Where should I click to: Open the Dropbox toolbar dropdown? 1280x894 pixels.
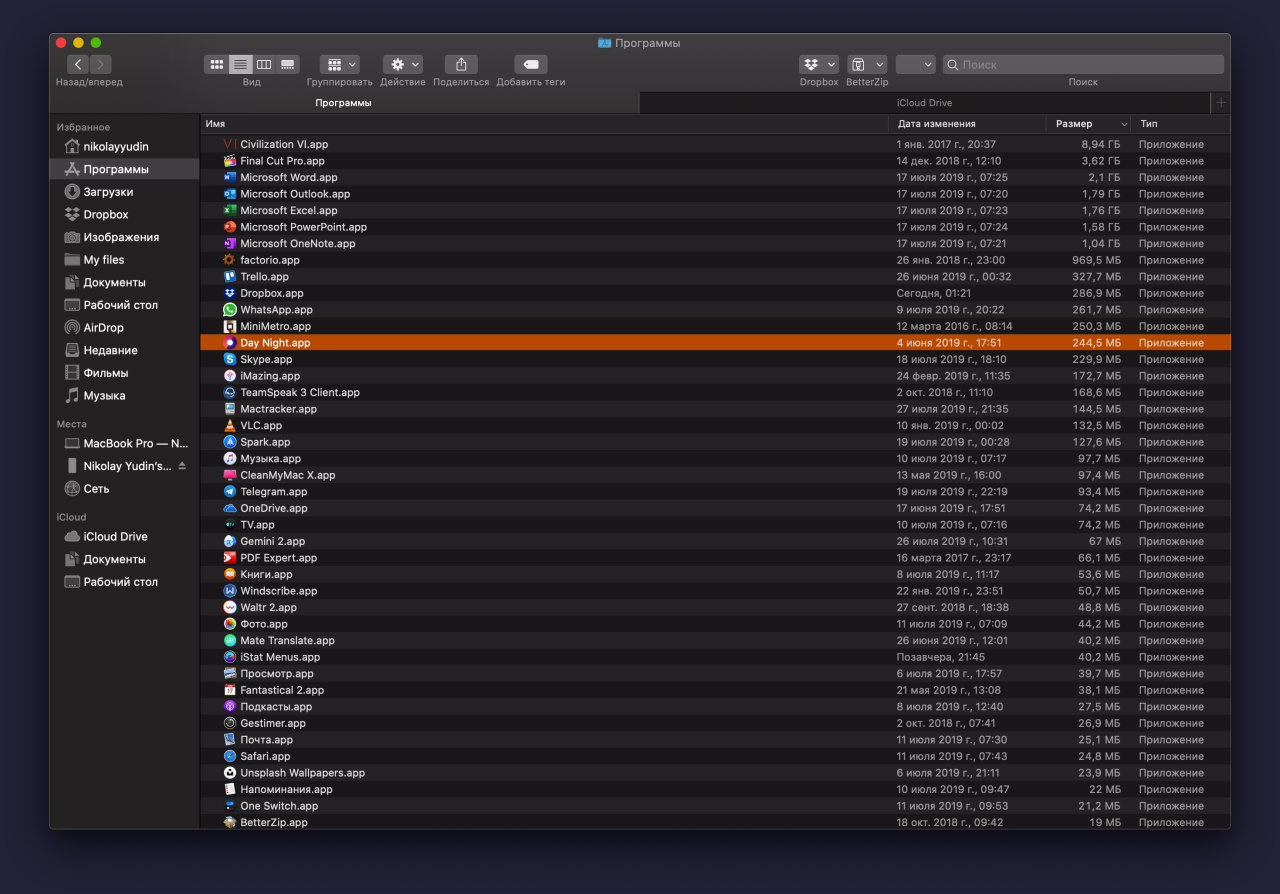(819, 64)
